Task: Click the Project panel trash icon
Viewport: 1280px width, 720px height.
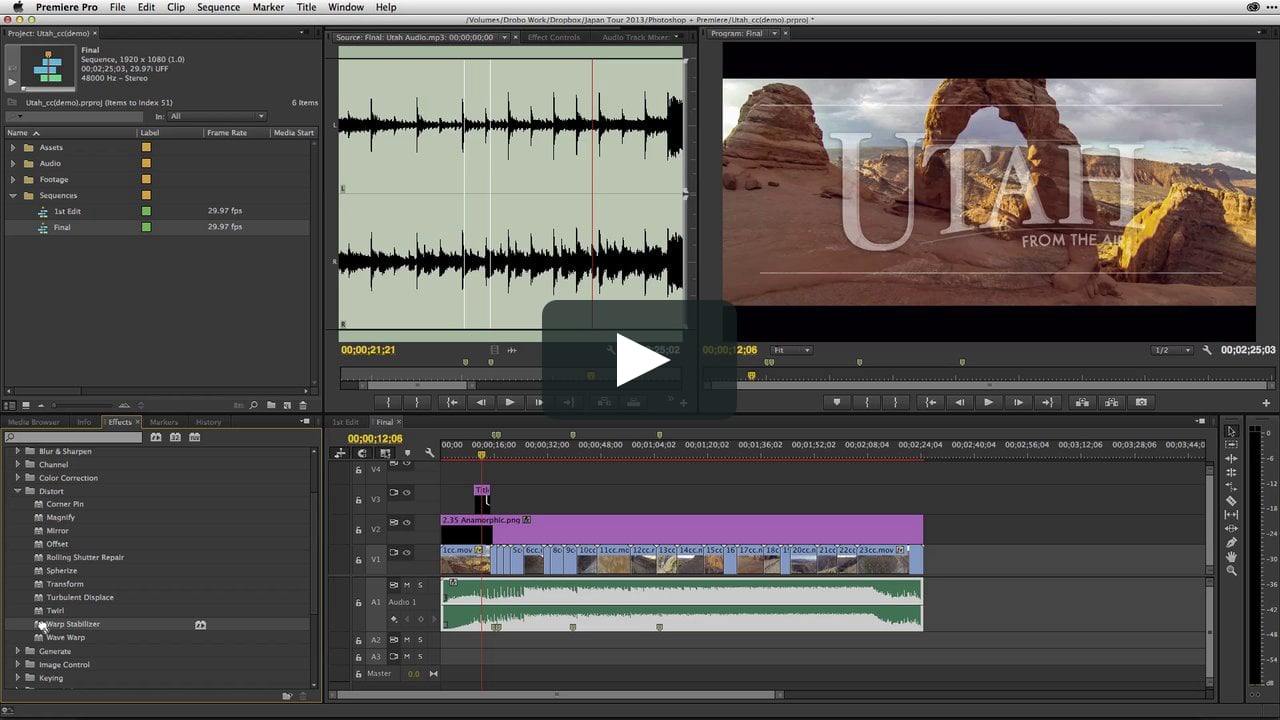Action: [x=303, y=405]
